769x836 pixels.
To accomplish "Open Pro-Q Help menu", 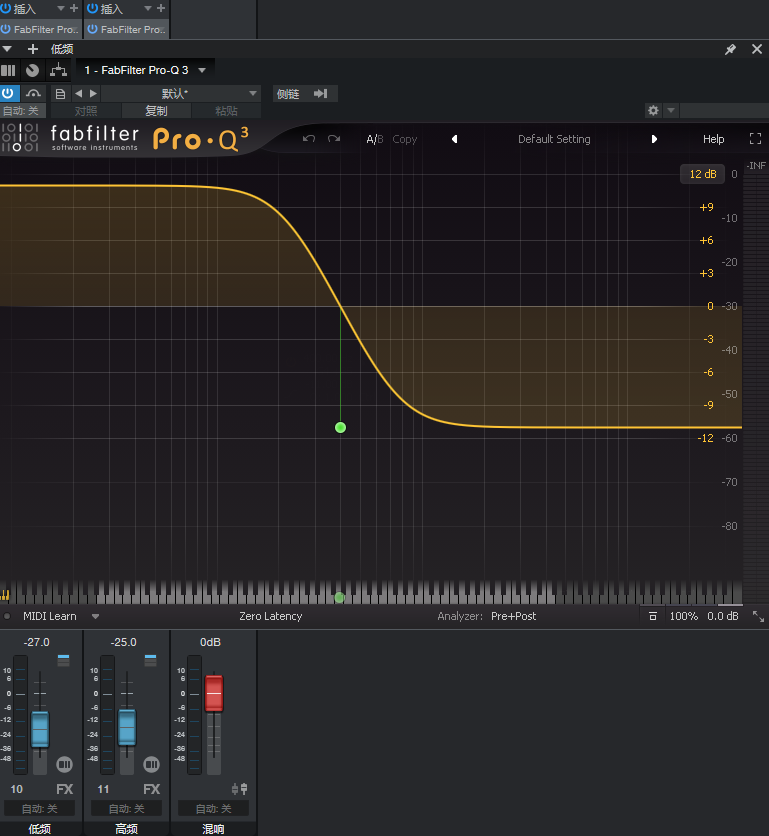I will pyautogui.click(x=713, y=139).
